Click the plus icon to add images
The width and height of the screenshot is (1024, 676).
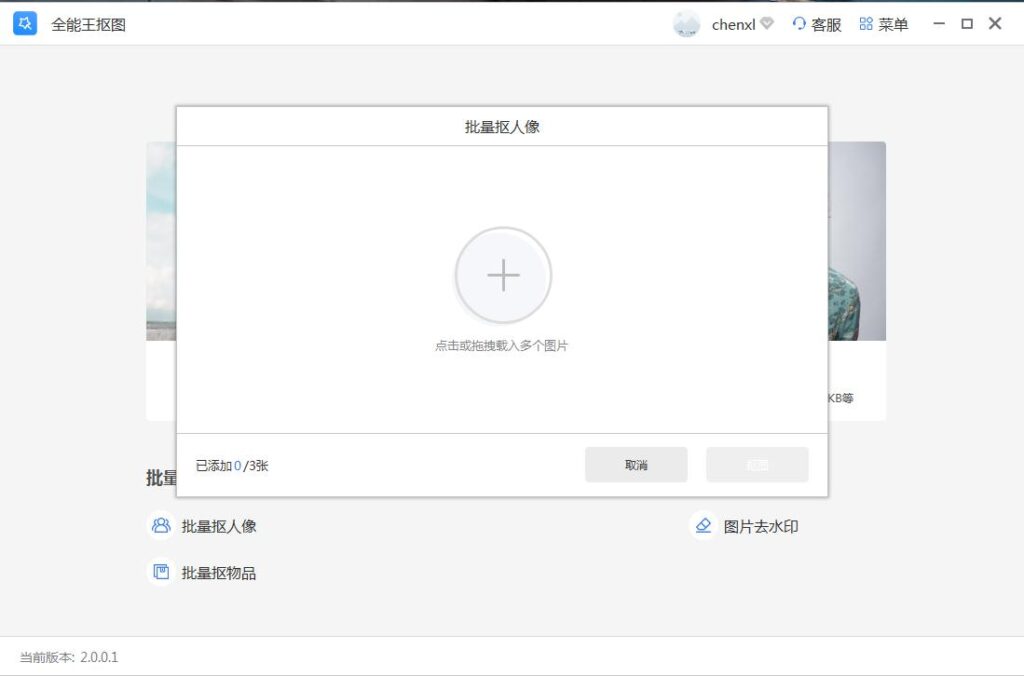click(x=503, y=275)
